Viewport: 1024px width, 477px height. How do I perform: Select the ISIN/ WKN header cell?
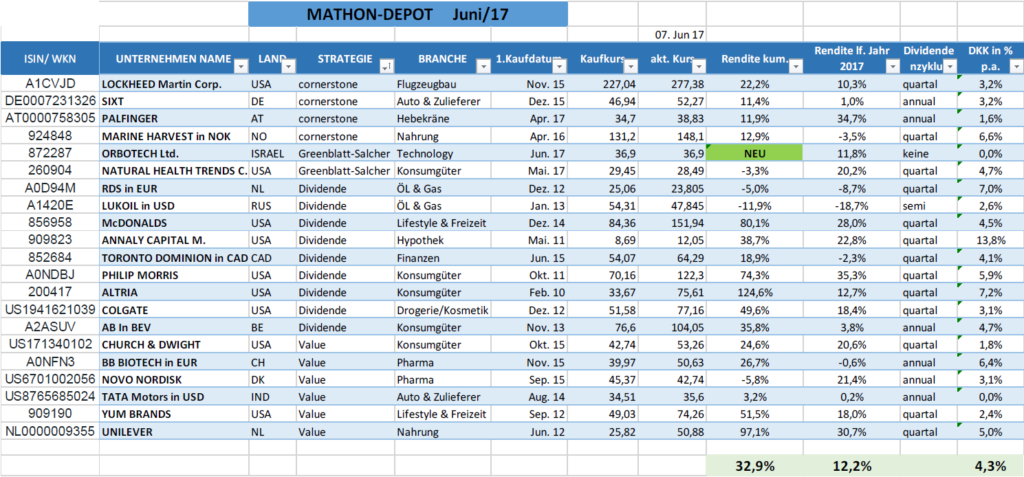pyautogui.click(x=50, y=58)
